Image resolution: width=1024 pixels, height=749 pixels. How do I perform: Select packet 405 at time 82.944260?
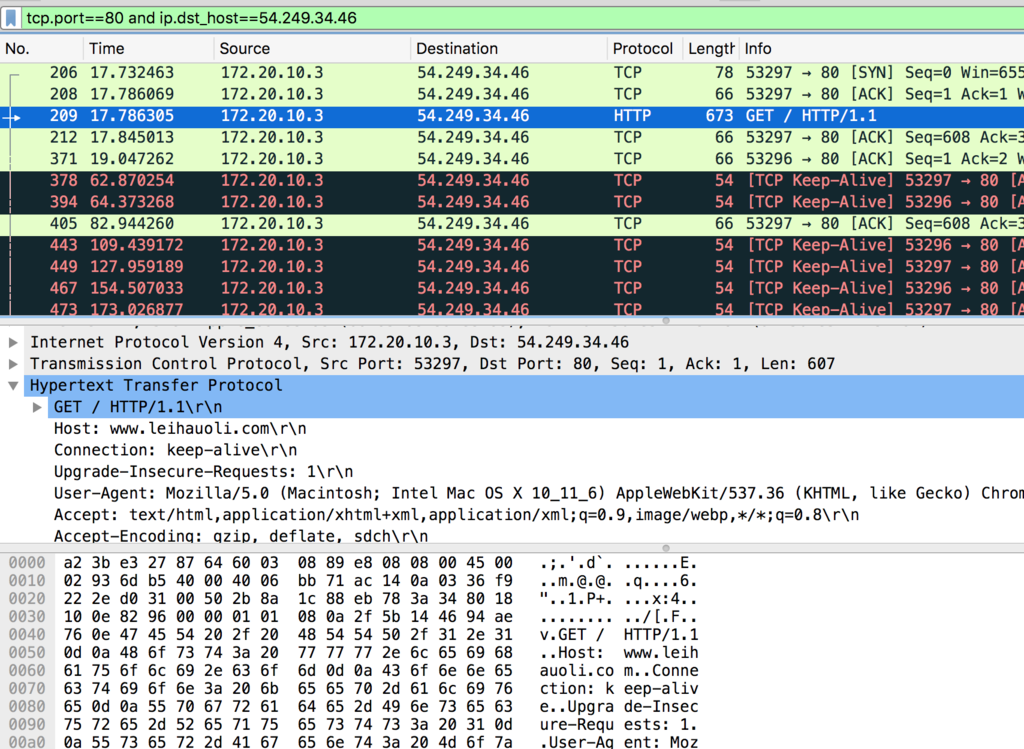512,224
